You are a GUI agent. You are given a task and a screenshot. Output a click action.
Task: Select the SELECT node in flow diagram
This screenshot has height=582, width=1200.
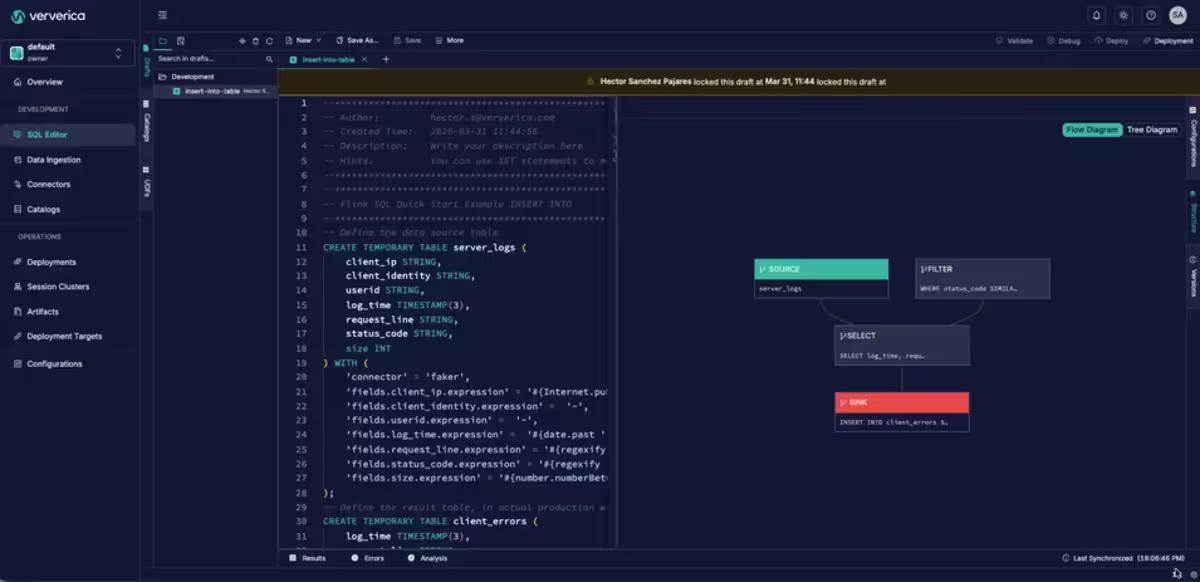pyautogui.click(x=902, y=345)
